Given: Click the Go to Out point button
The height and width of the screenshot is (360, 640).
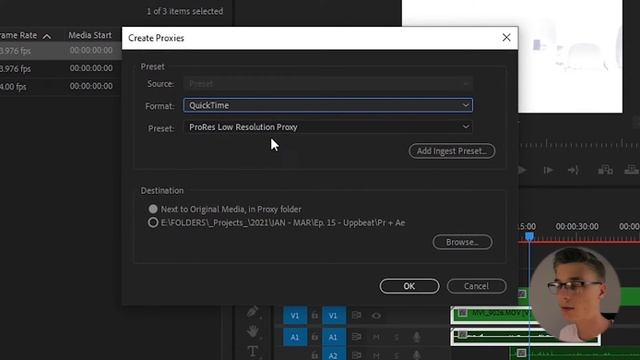Looking at the screenshot, I should point(573,170).
